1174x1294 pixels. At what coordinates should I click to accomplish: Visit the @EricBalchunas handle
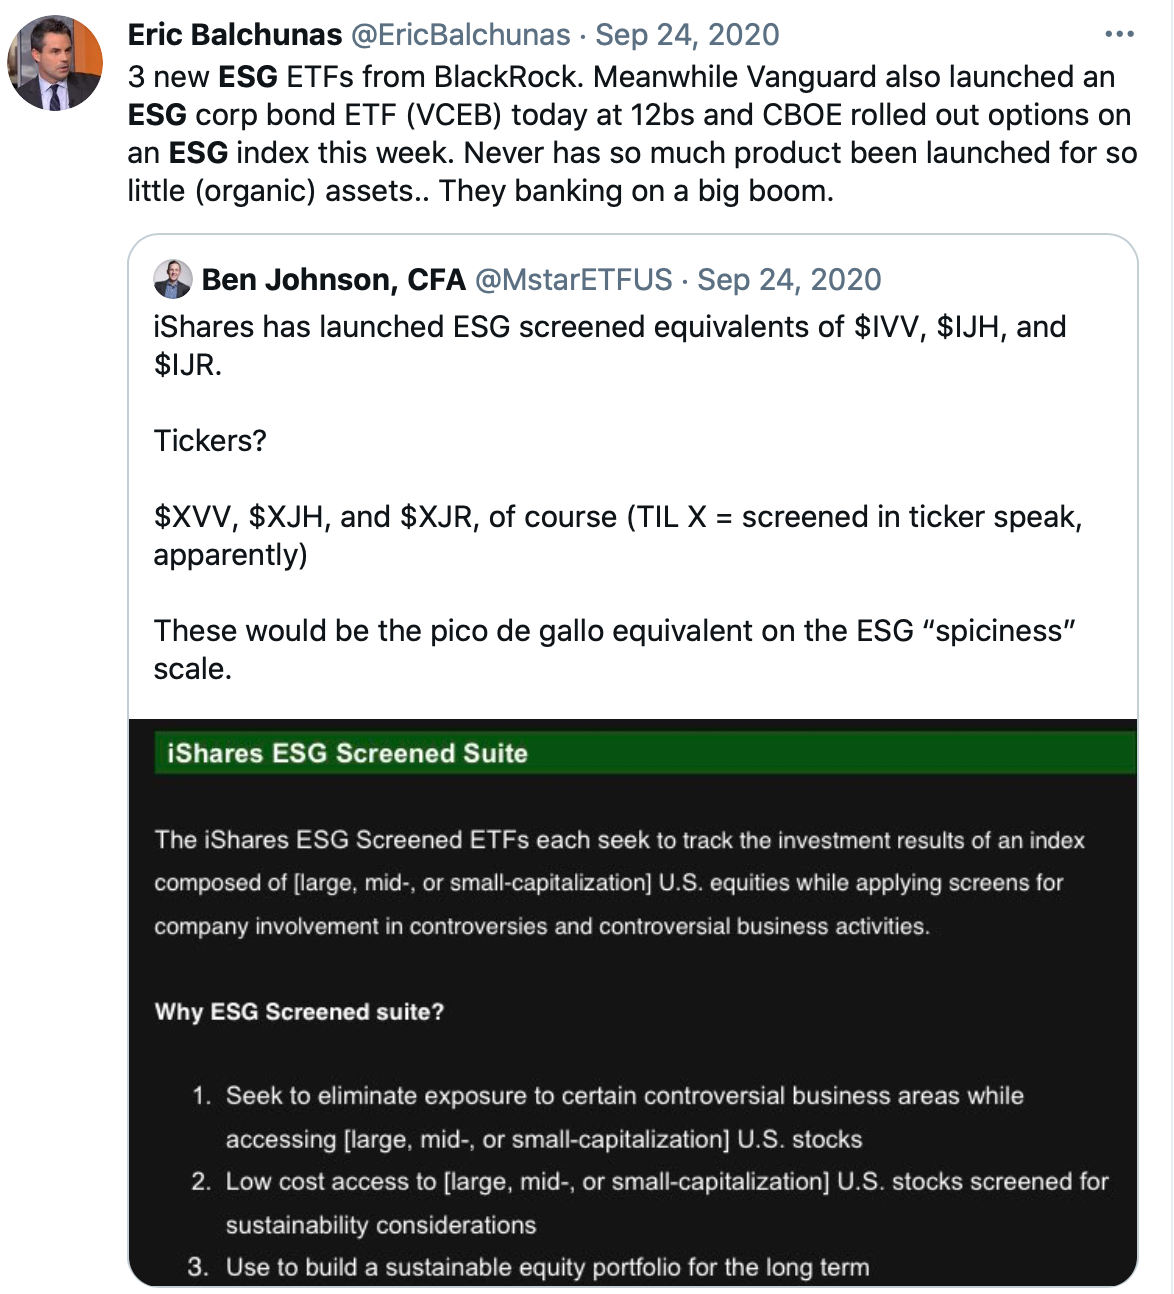tap(460, 35)
